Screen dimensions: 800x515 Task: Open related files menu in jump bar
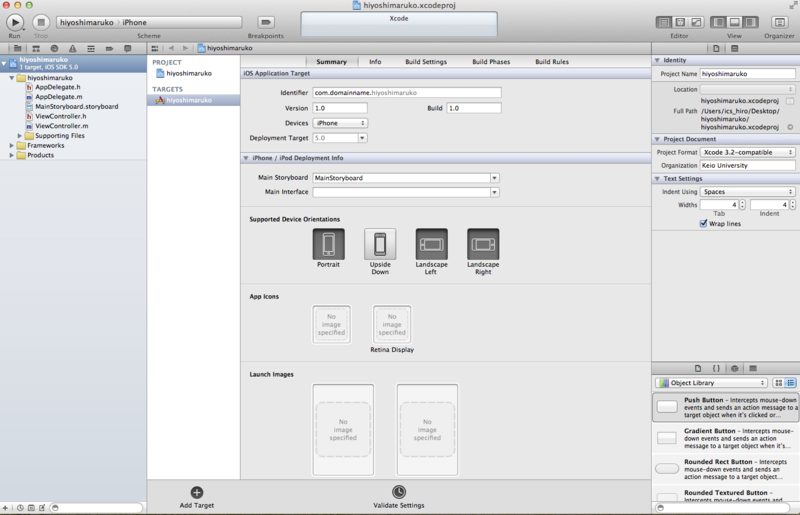tap(155, 48)
